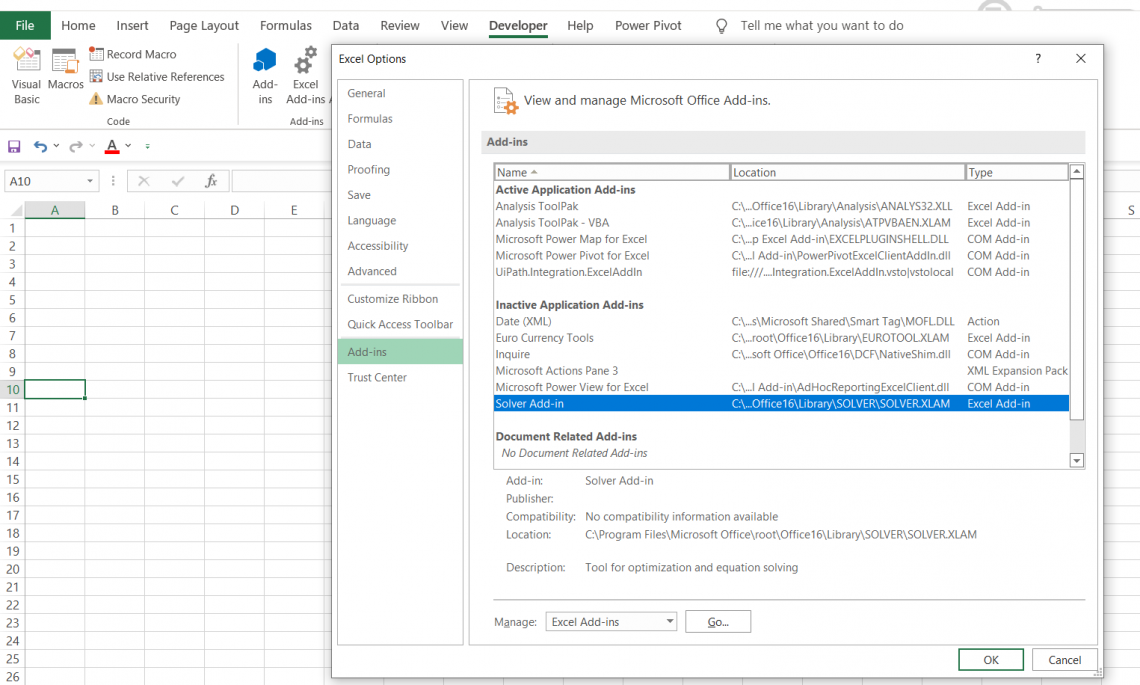Open the Formulas ribbon tab

[286, 26]
